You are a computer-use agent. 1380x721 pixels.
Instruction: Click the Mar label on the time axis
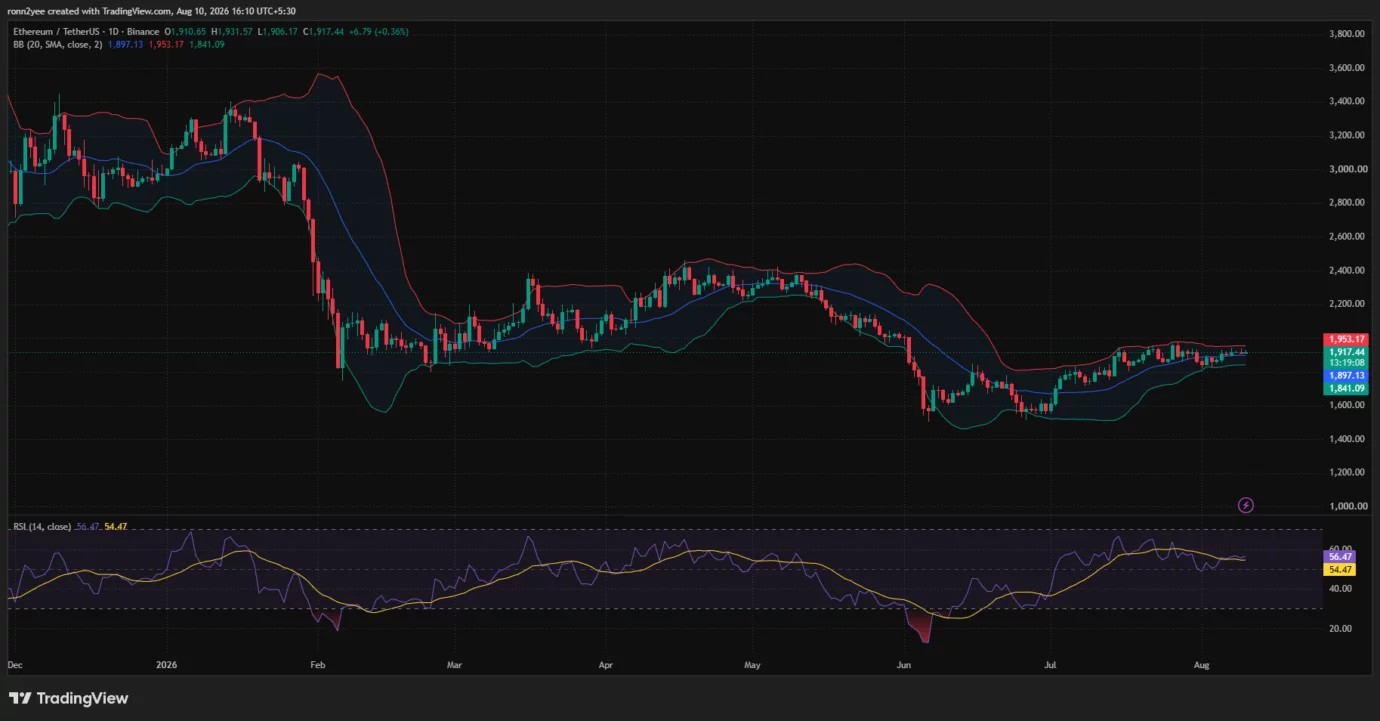click(x=455, y=664)
